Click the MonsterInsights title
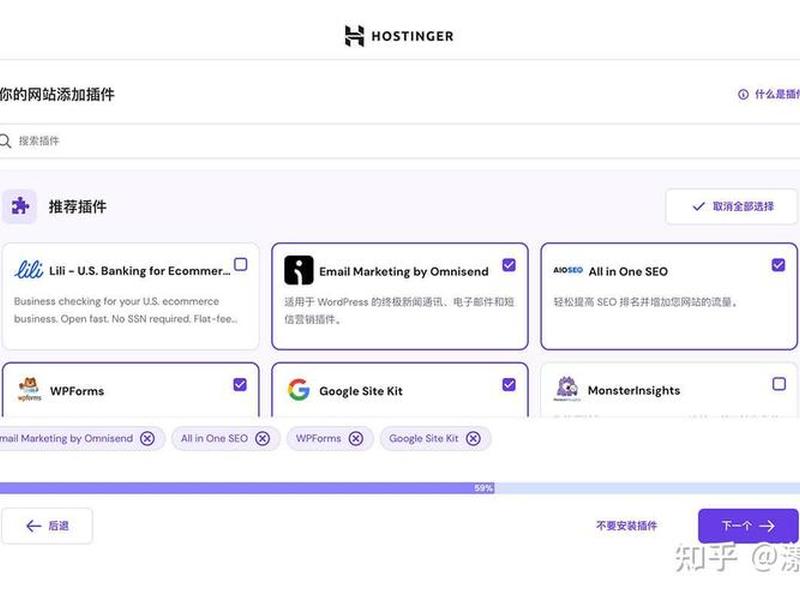The width and height of the screenshot is (800, 600). (x=634, y=390)
